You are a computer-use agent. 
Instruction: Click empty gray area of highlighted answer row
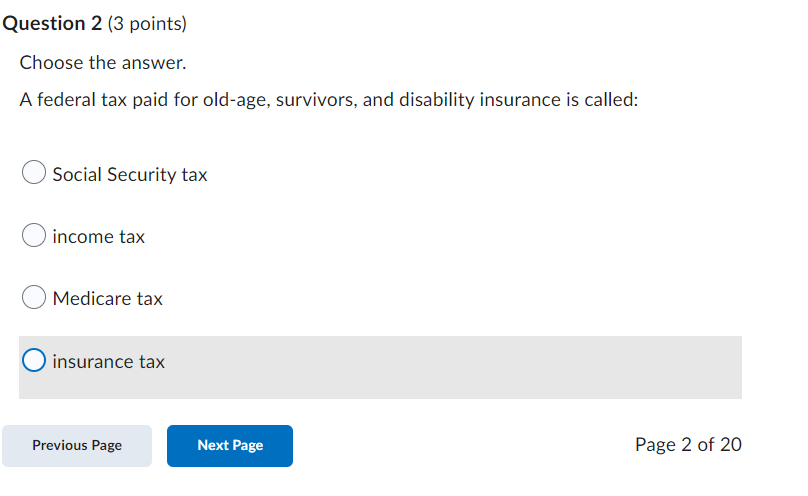(x=500, y=367)
